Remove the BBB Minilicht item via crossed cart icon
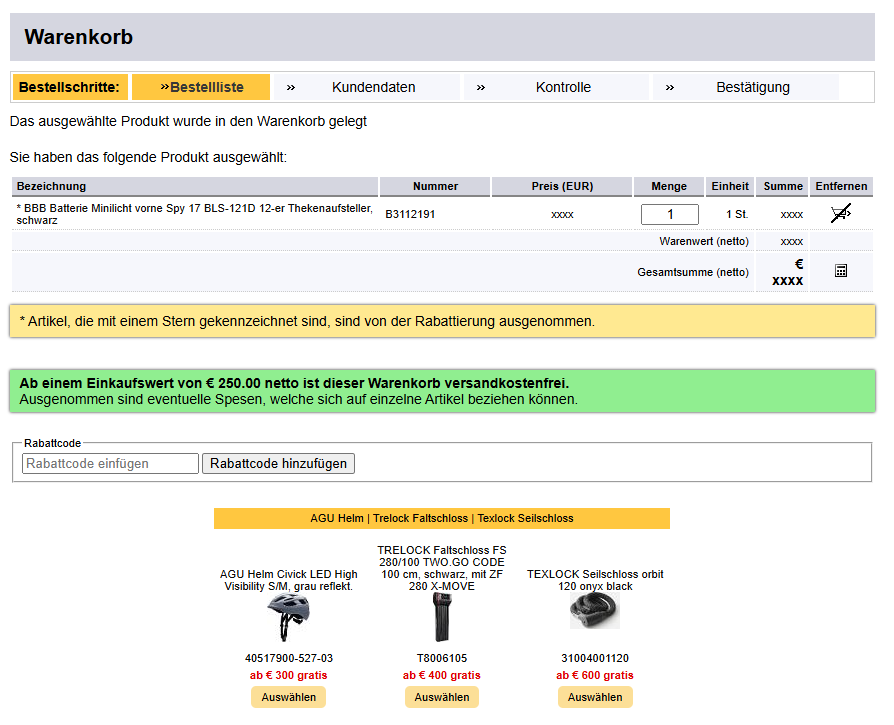Image resolution: width=894 pixels, height=725 pixels. [840, 214]
